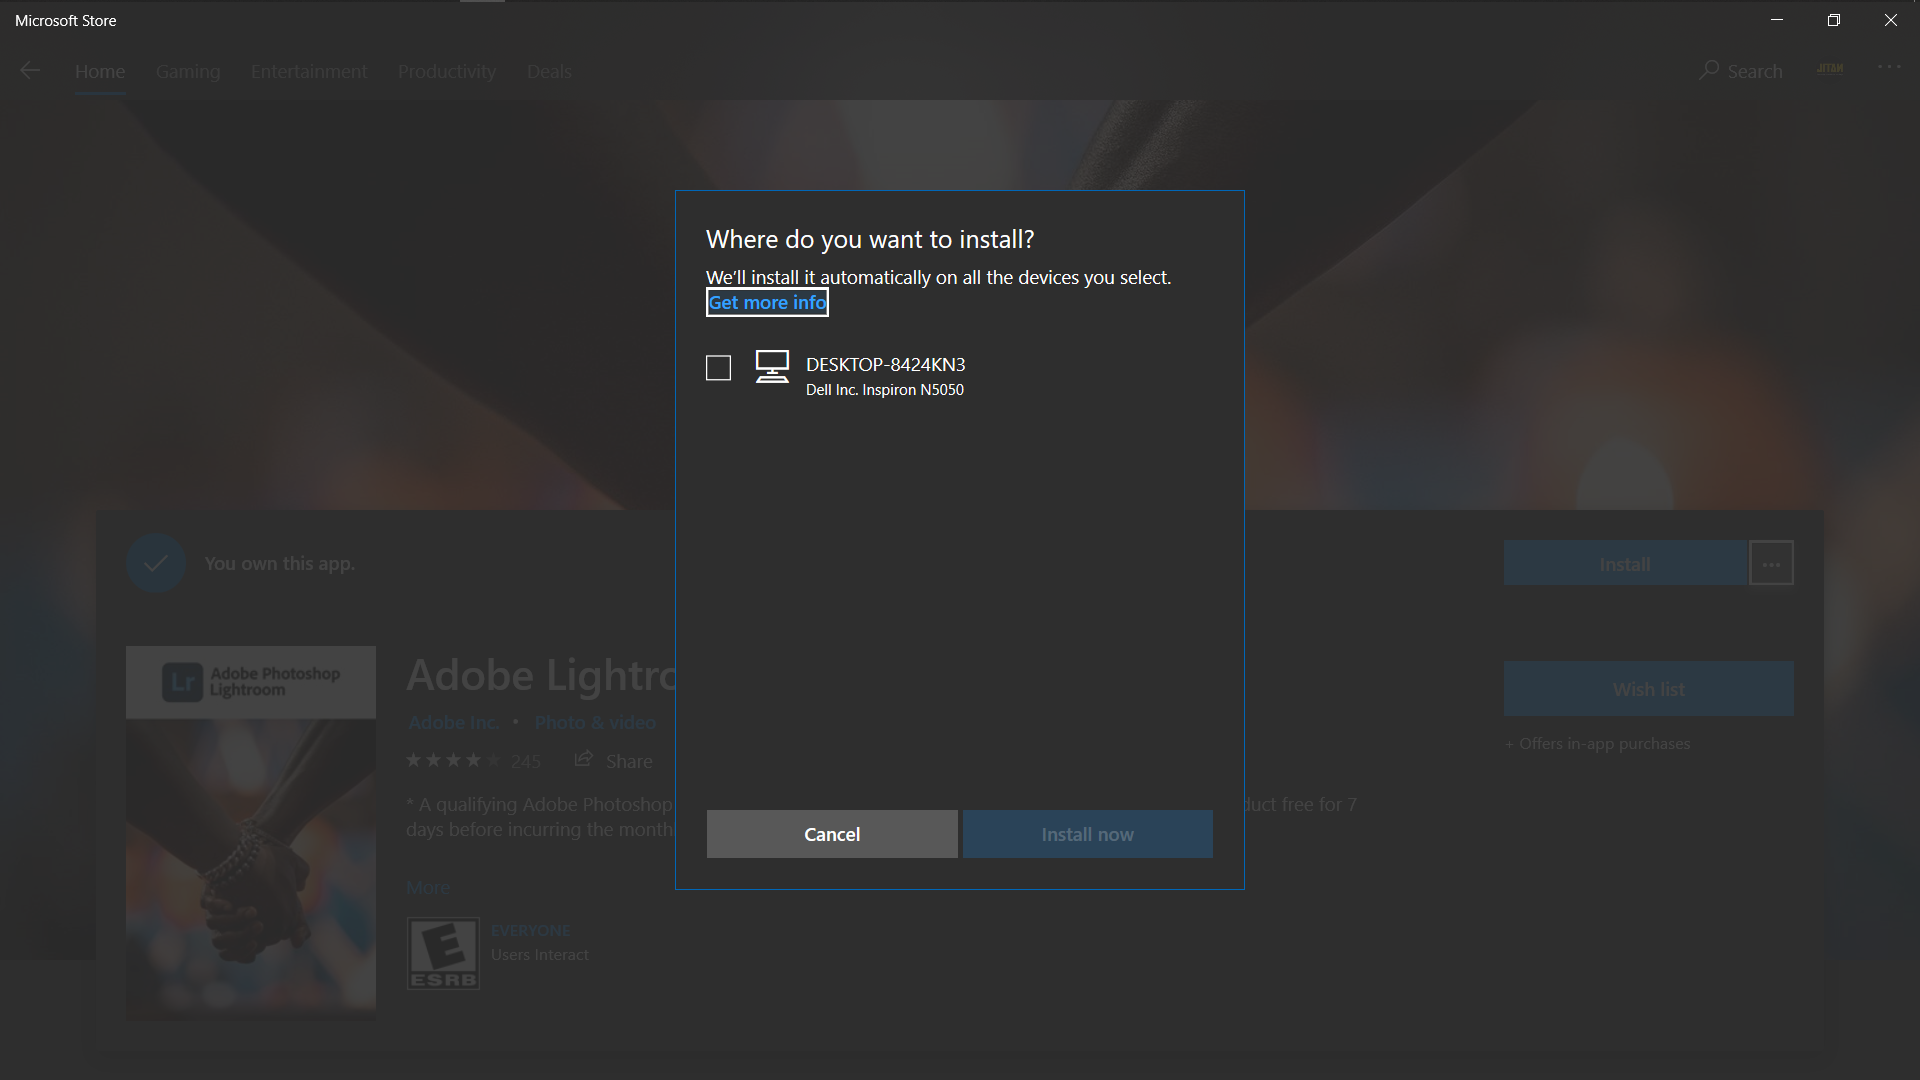Open the Photo & video category link

click(x=595, y=722)
